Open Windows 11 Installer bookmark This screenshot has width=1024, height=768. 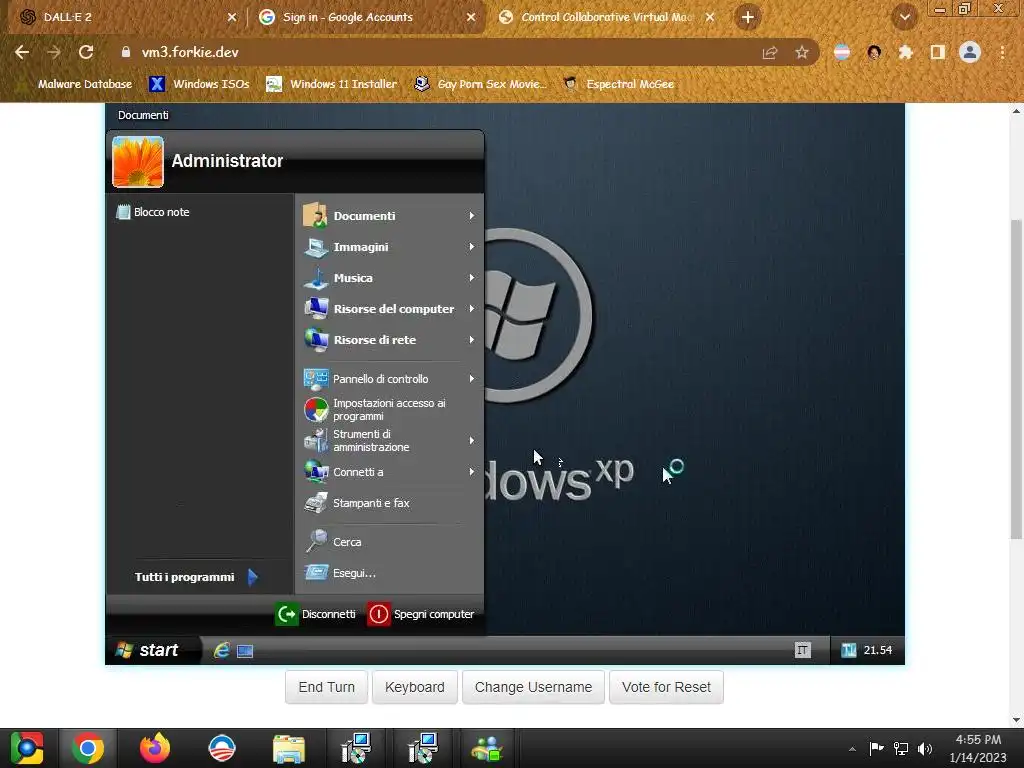coord(332,84)
